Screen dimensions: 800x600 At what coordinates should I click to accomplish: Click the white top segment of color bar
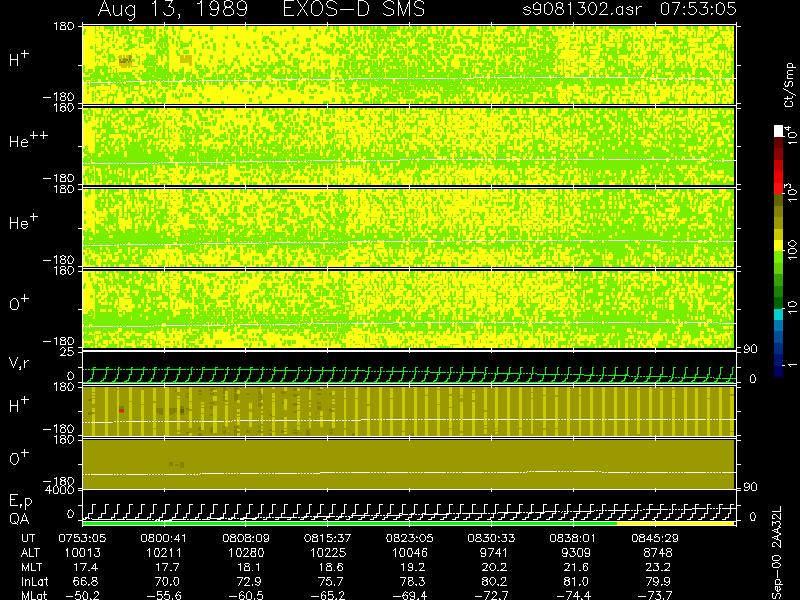point(779,131)
